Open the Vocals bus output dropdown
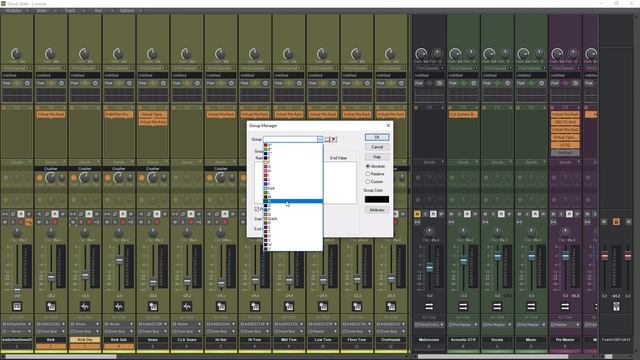Viewport: 640px width, 360px height. [x=497, y=324]
